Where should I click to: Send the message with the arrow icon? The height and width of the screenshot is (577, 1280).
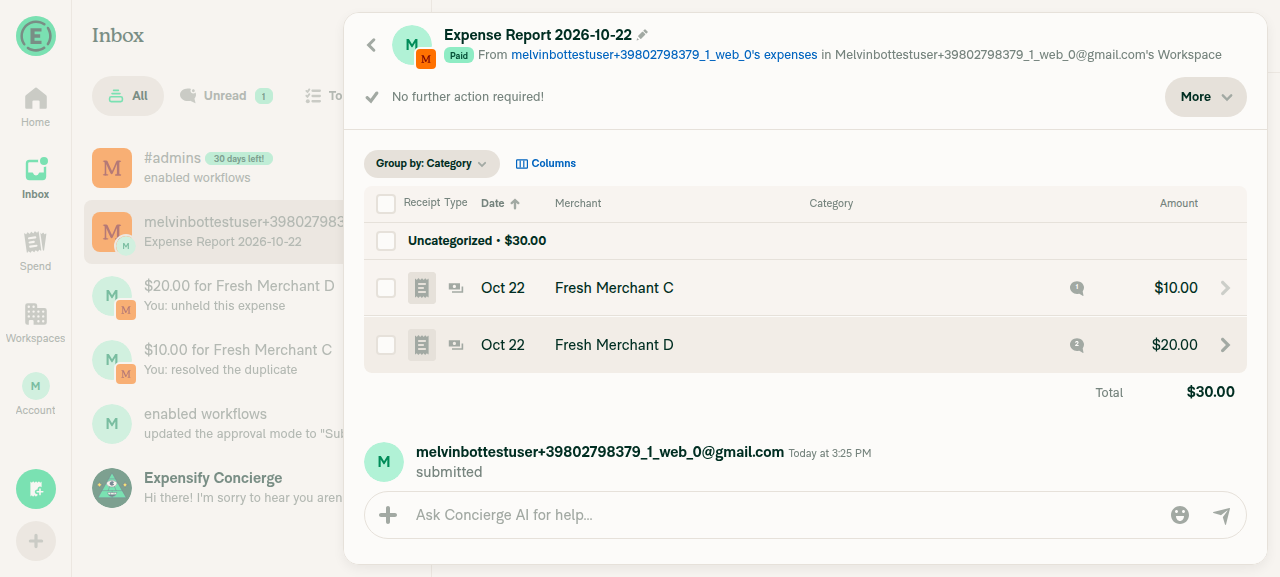[1222, 515]
